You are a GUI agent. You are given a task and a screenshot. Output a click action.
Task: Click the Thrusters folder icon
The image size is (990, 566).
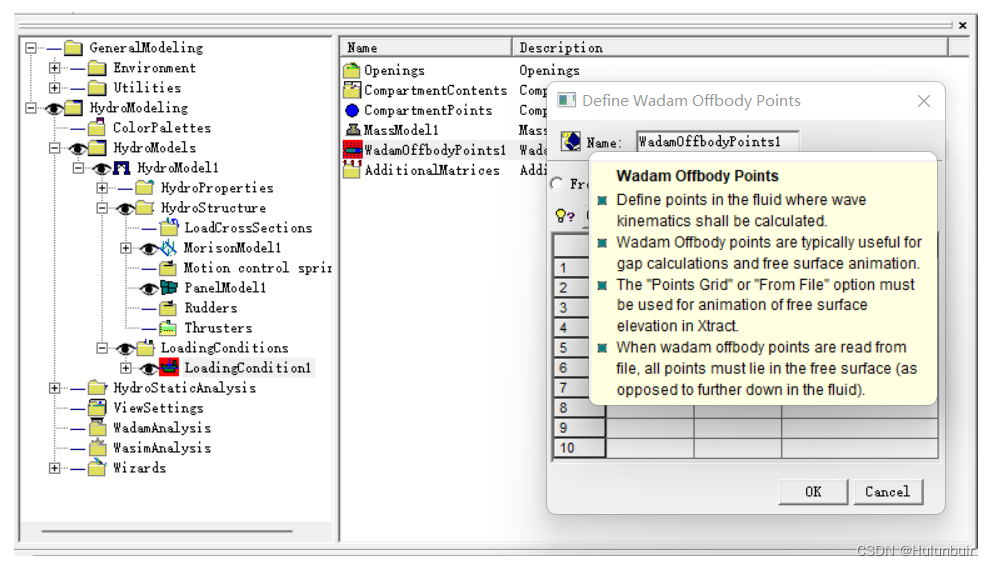click(x=168, y=328)
